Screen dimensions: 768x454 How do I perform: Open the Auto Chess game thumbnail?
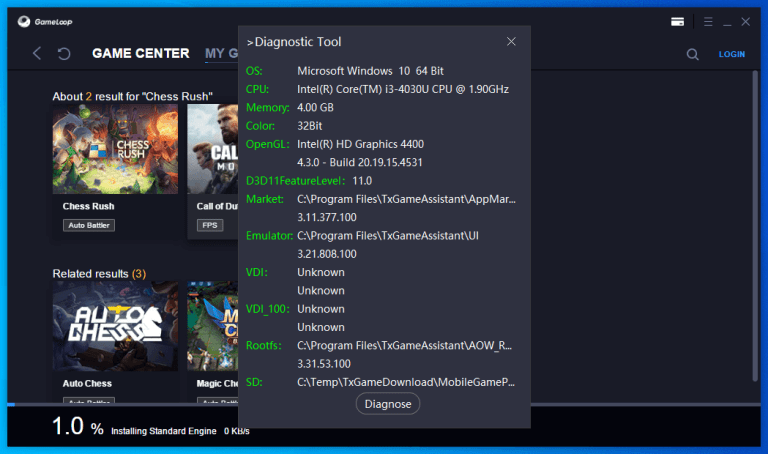pos(115,326)
